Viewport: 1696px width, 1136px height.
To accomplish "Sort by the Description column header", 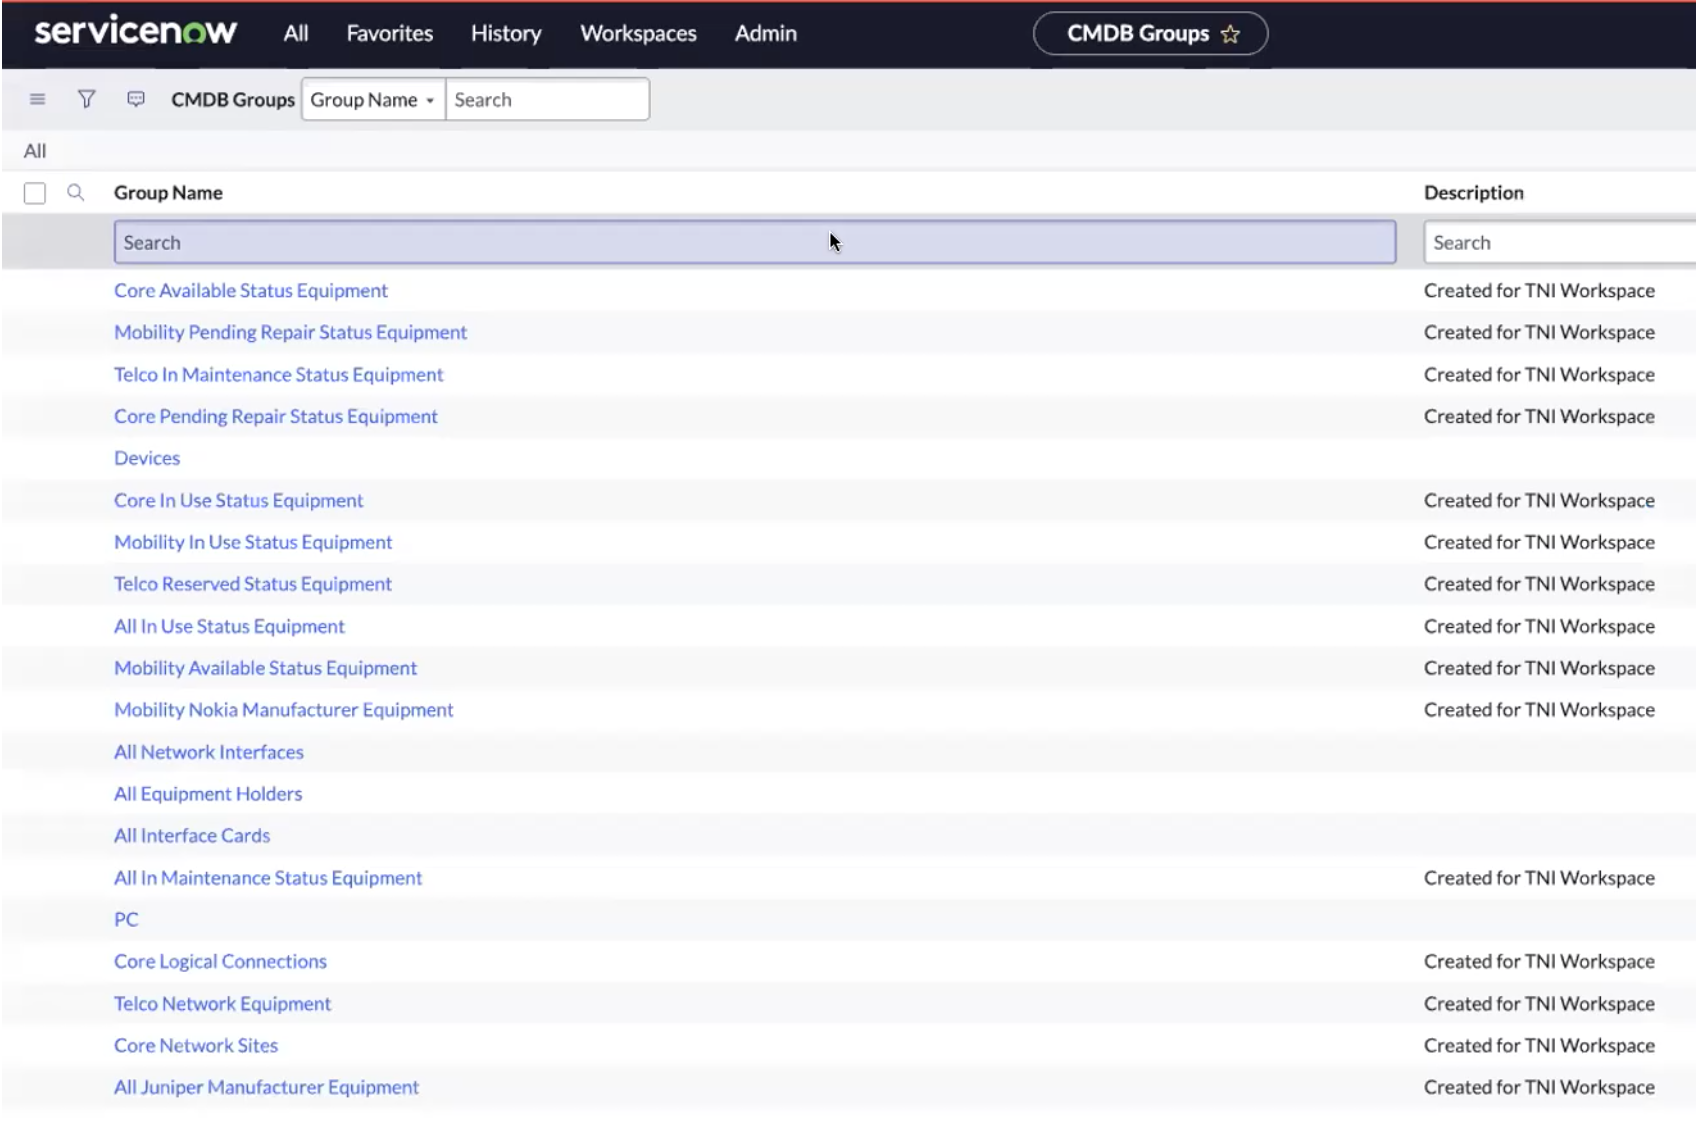I will coord(1474,193).
